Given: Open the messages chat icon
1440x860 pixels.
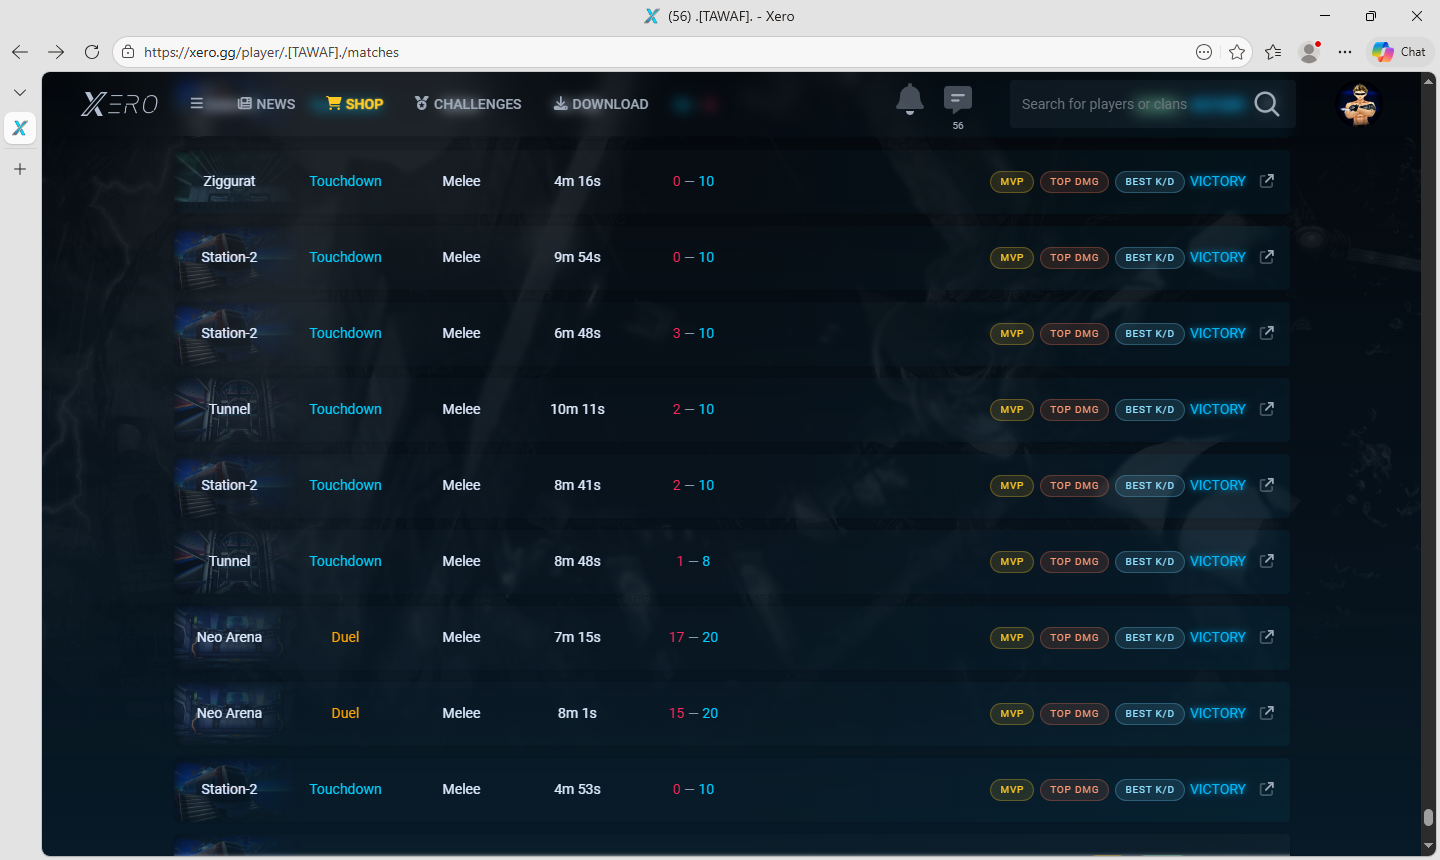Looking at the screenshot, I should pyautogui.click(x=957, y=99).
